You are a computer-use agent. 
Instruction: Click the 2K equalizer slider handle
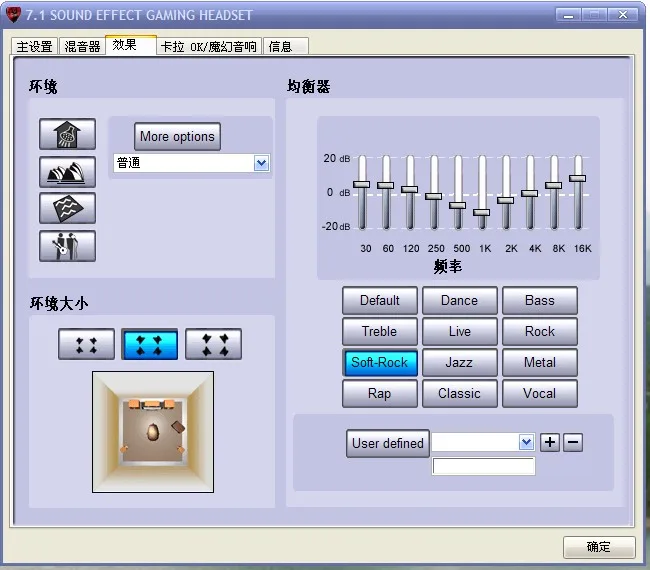coord(506,200)
